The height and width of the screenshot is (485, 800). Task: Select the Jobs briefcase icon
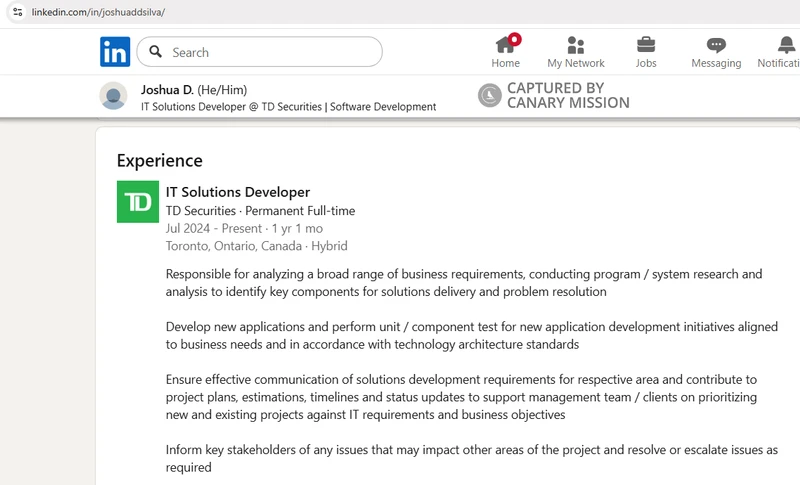pyautogui.click(x=646, y=45)
